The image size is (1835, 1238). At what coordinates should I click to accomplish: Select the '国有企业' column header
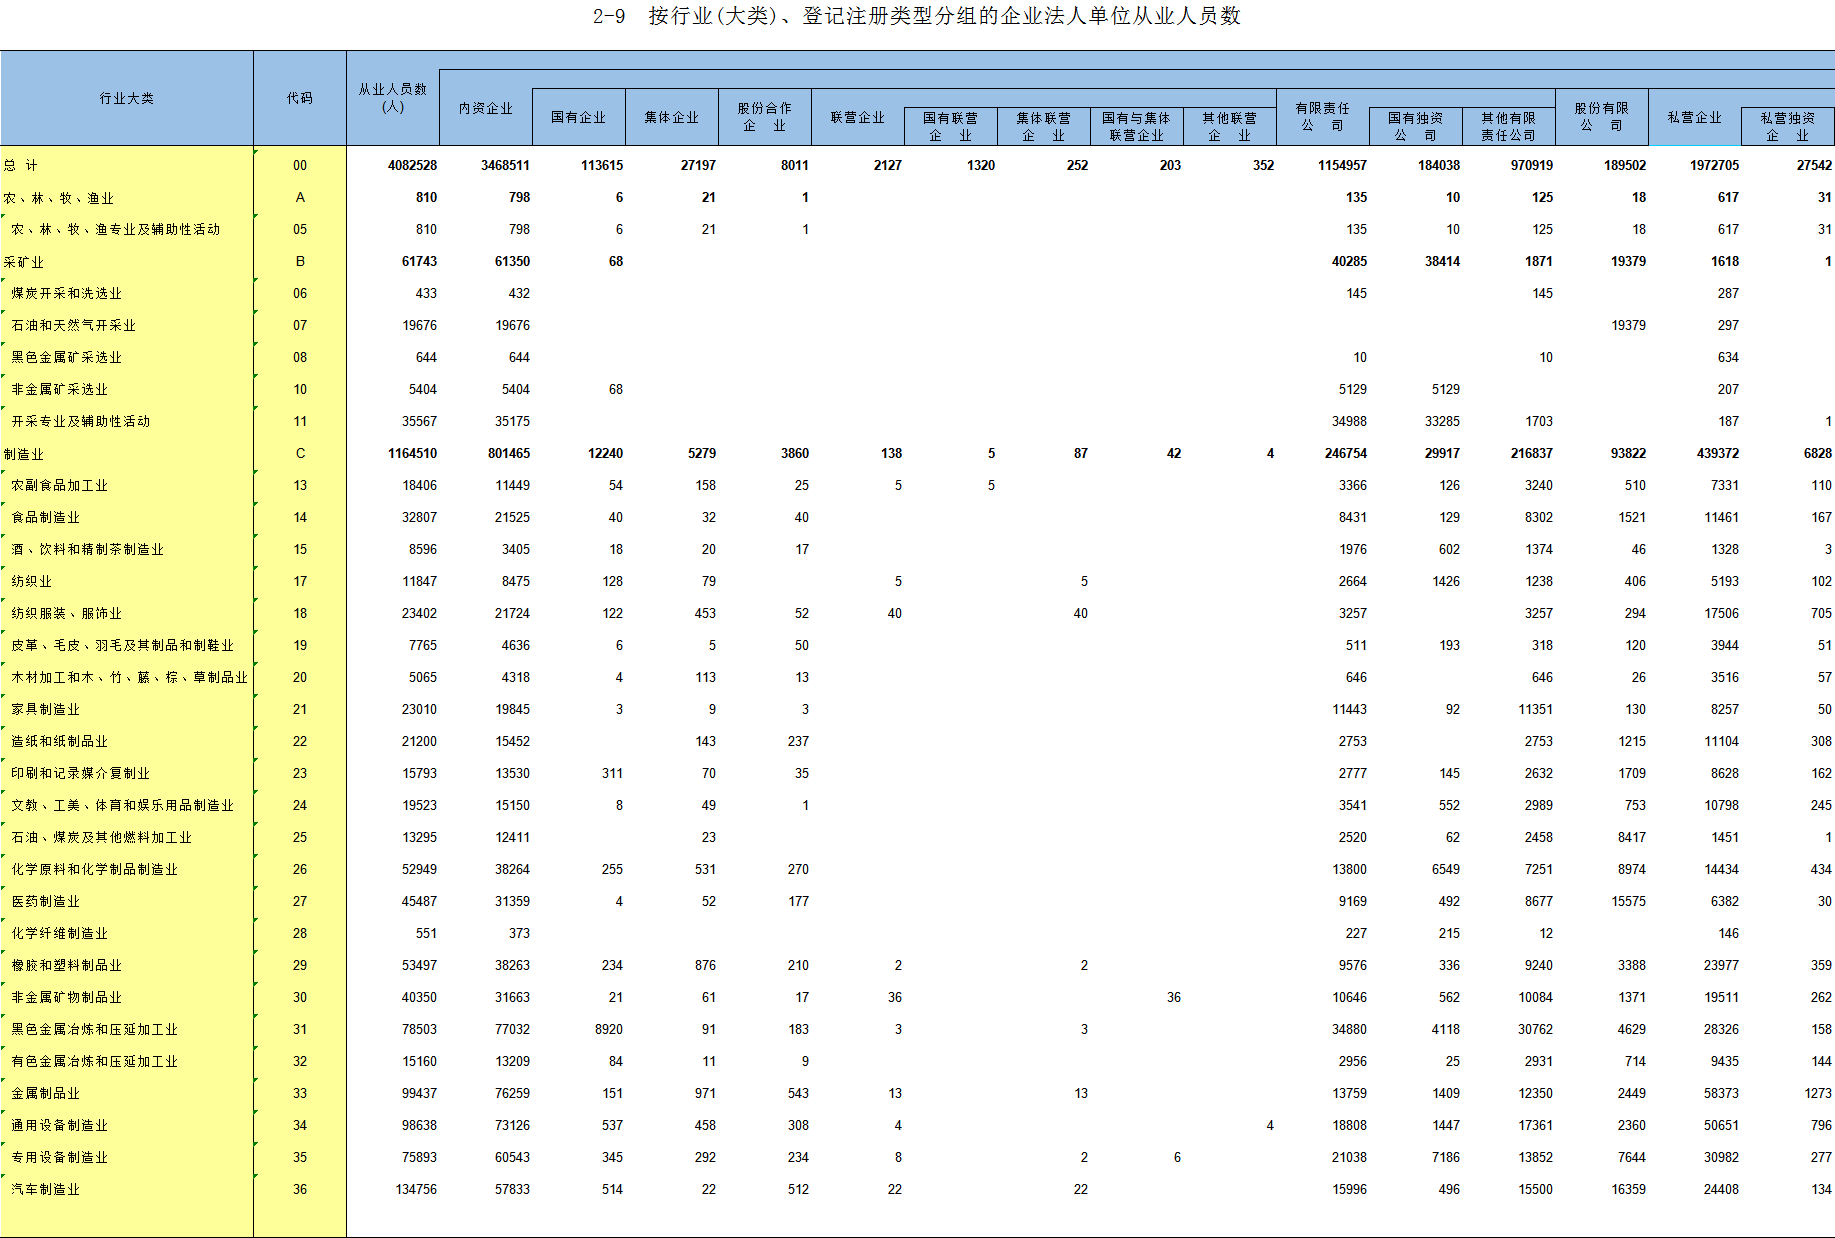(x=579, y=117)
